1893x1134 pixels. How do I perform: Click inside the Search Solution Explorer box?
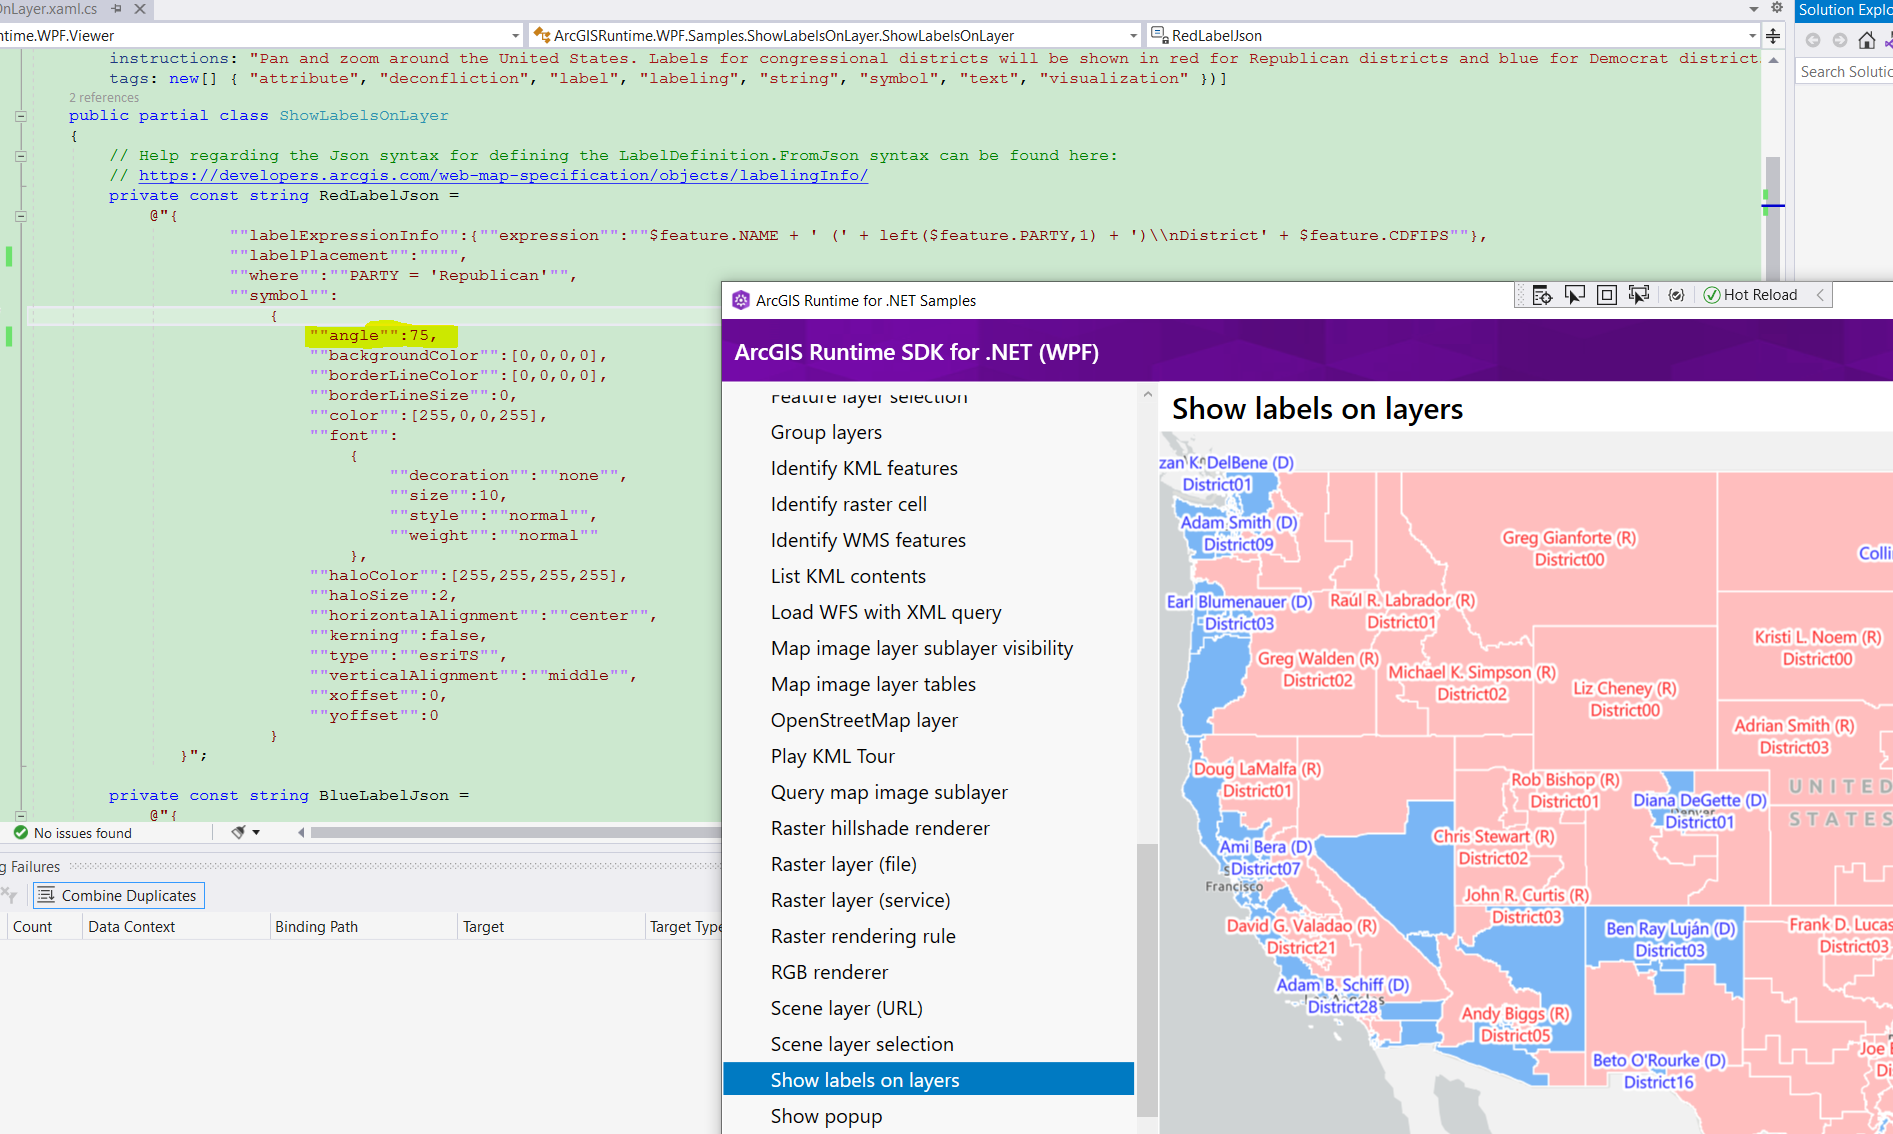tap(1843, 71)
